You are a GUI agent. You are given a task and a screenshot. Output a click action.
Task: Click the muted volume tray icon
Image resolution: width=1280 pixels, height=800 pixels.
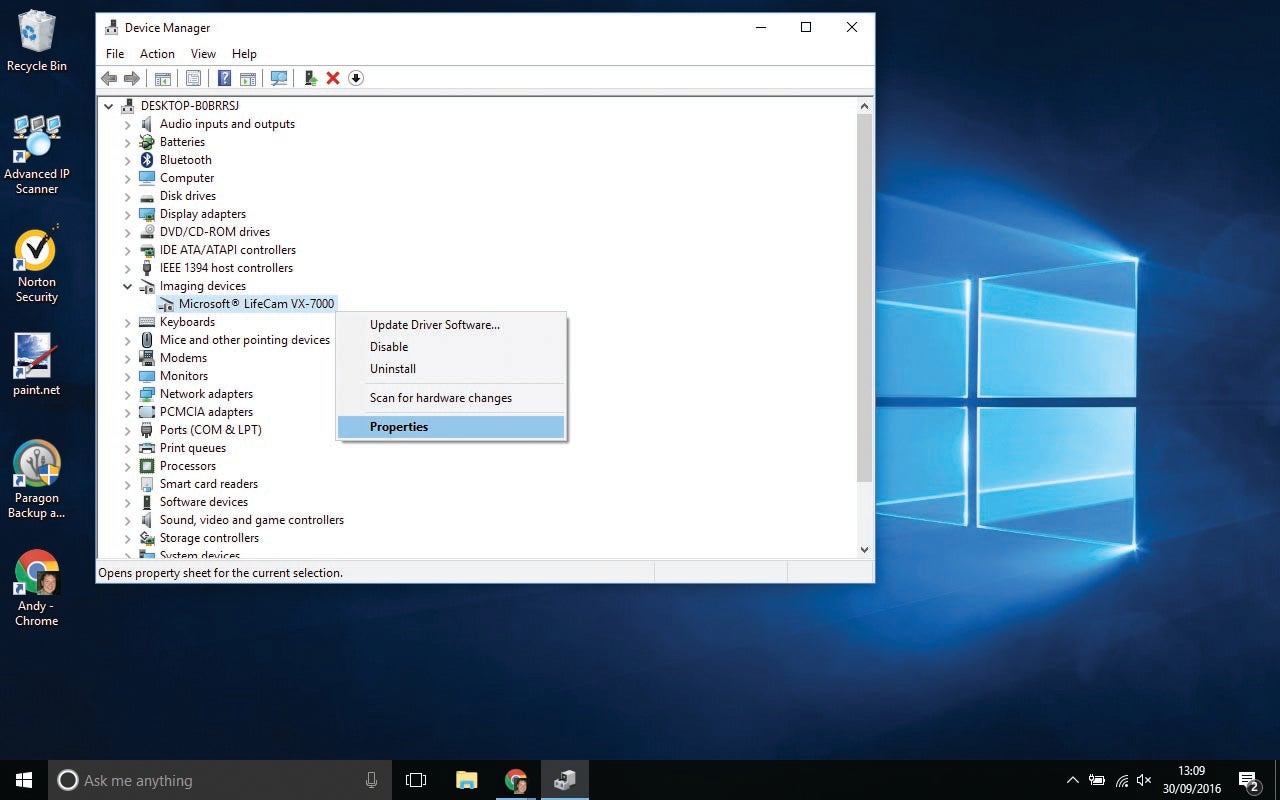pos(1144,780)
